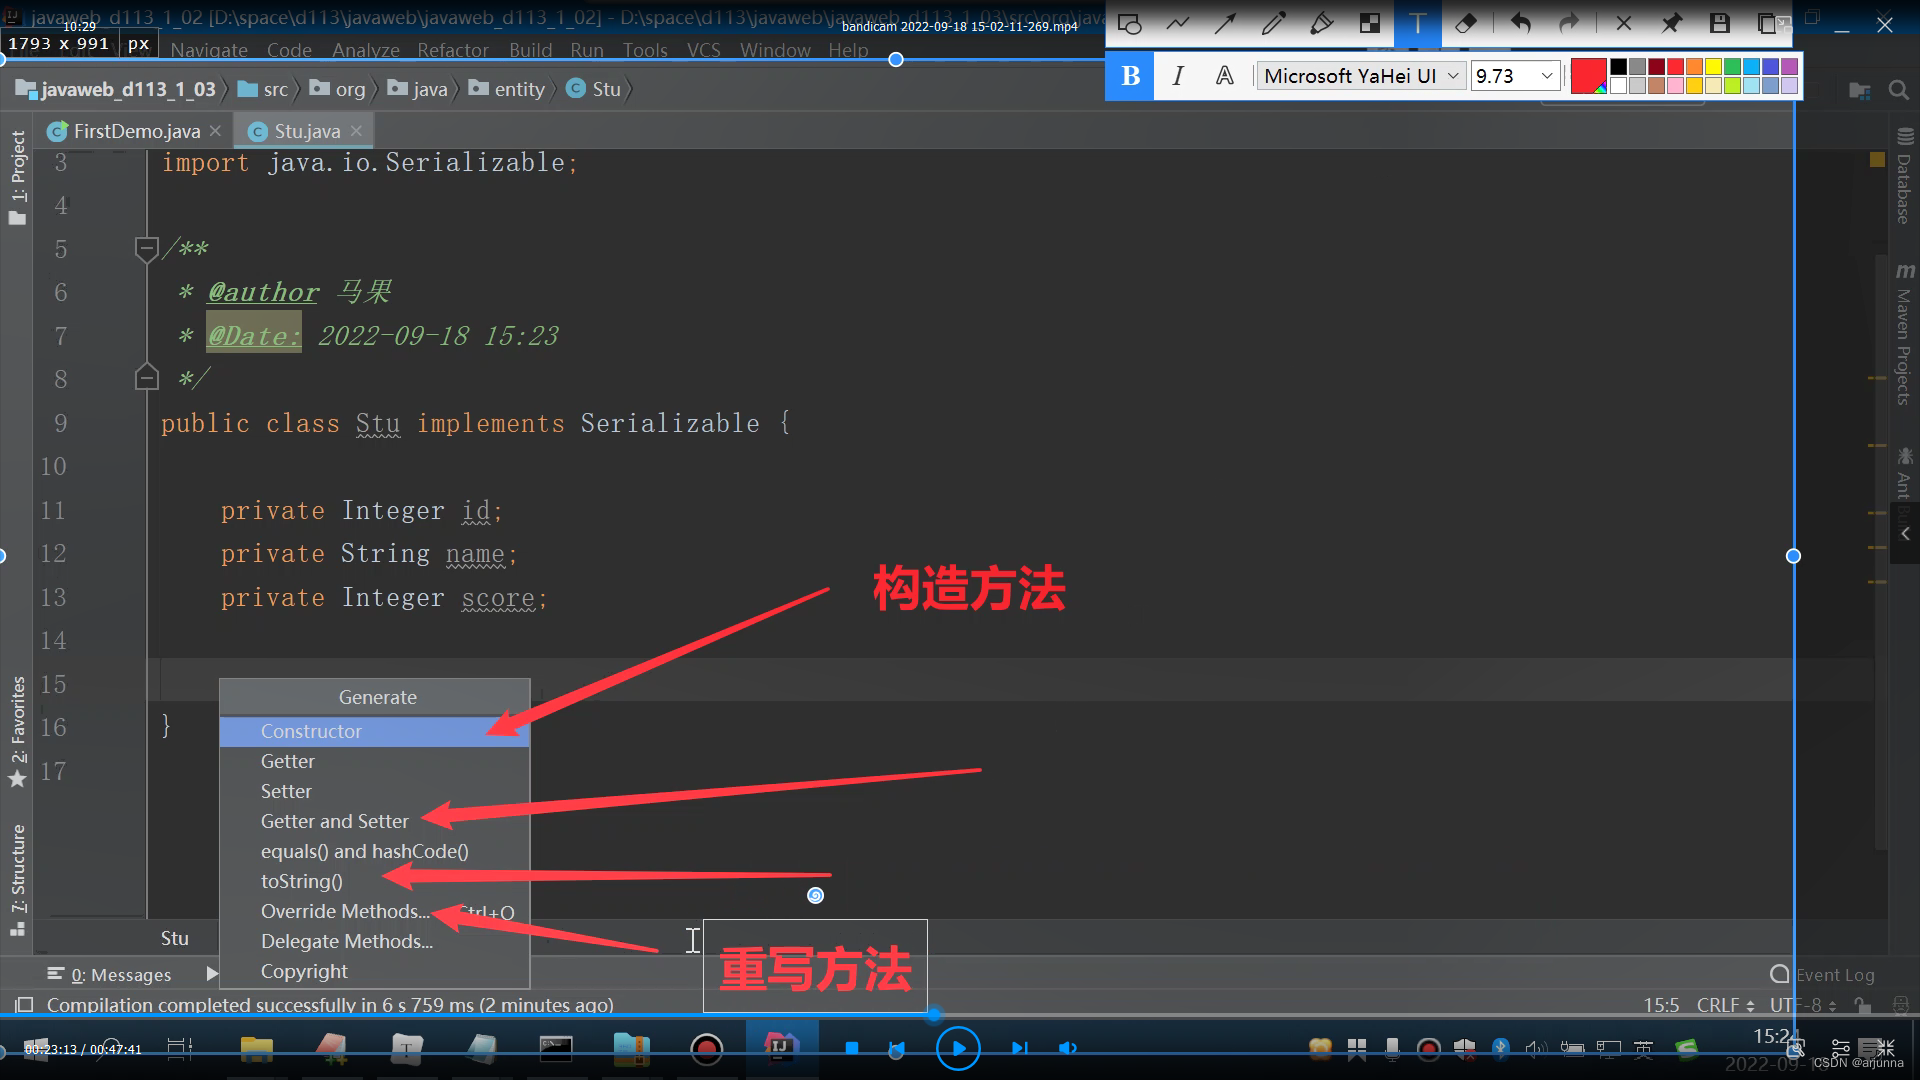Play the video with the play button
This screenshot has width=1920, height=1080.
[958, 1048]
